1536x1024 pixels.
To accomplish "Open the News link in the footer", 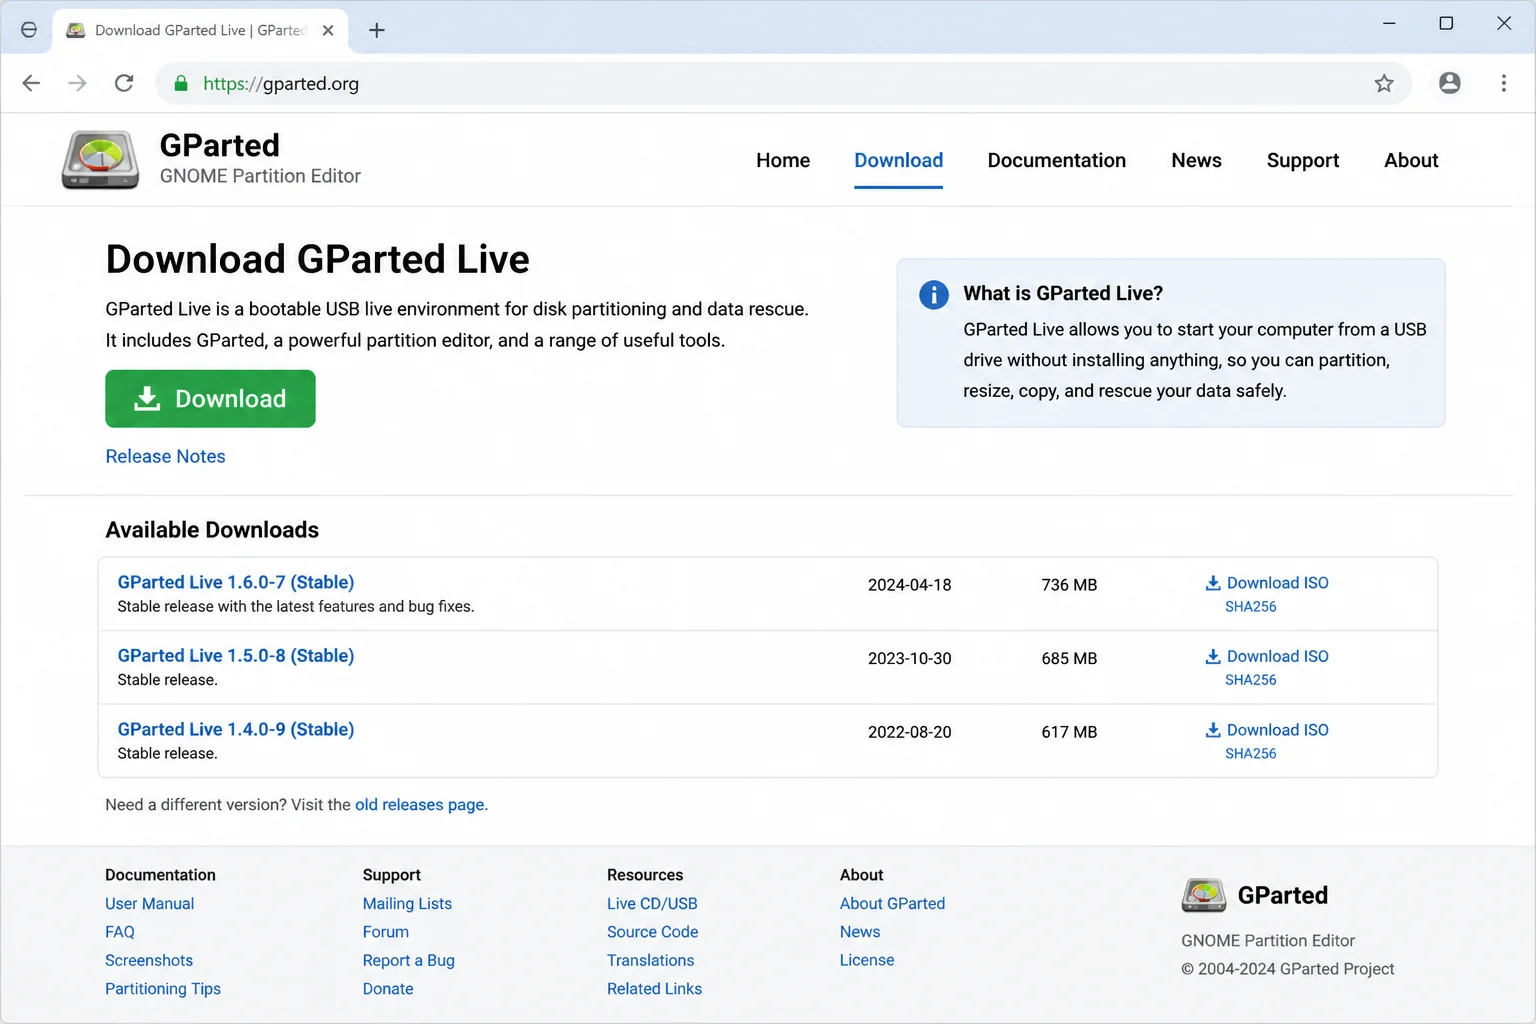I will pyautogui.click(x=860, y=932).
